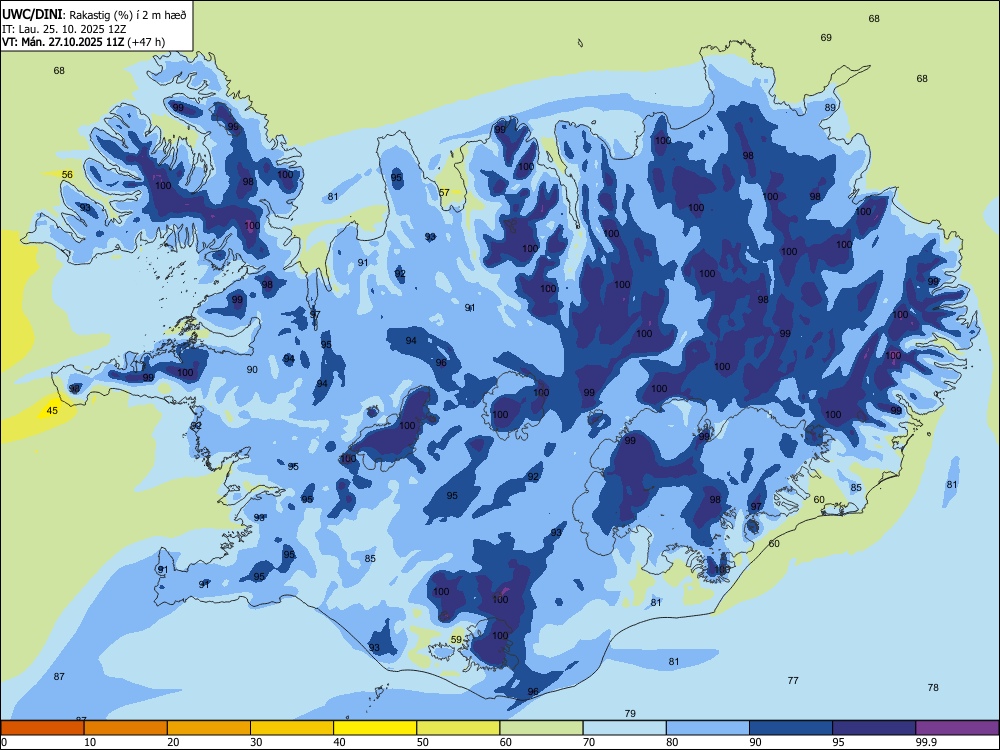Select the '78' value over southeastern sea
Image resolution: width=1000 pixels, height=750 pixels.
933,688
